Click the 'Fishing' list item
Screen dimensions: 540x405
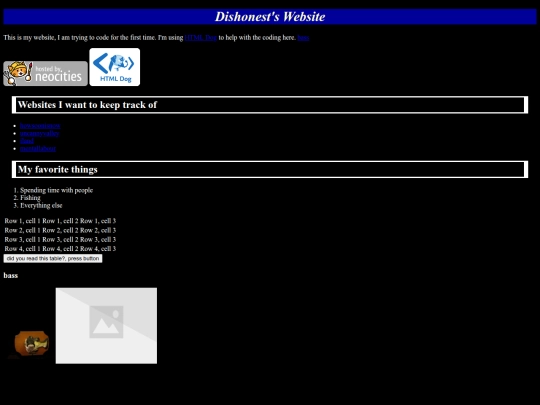click(x=30, y=198)
